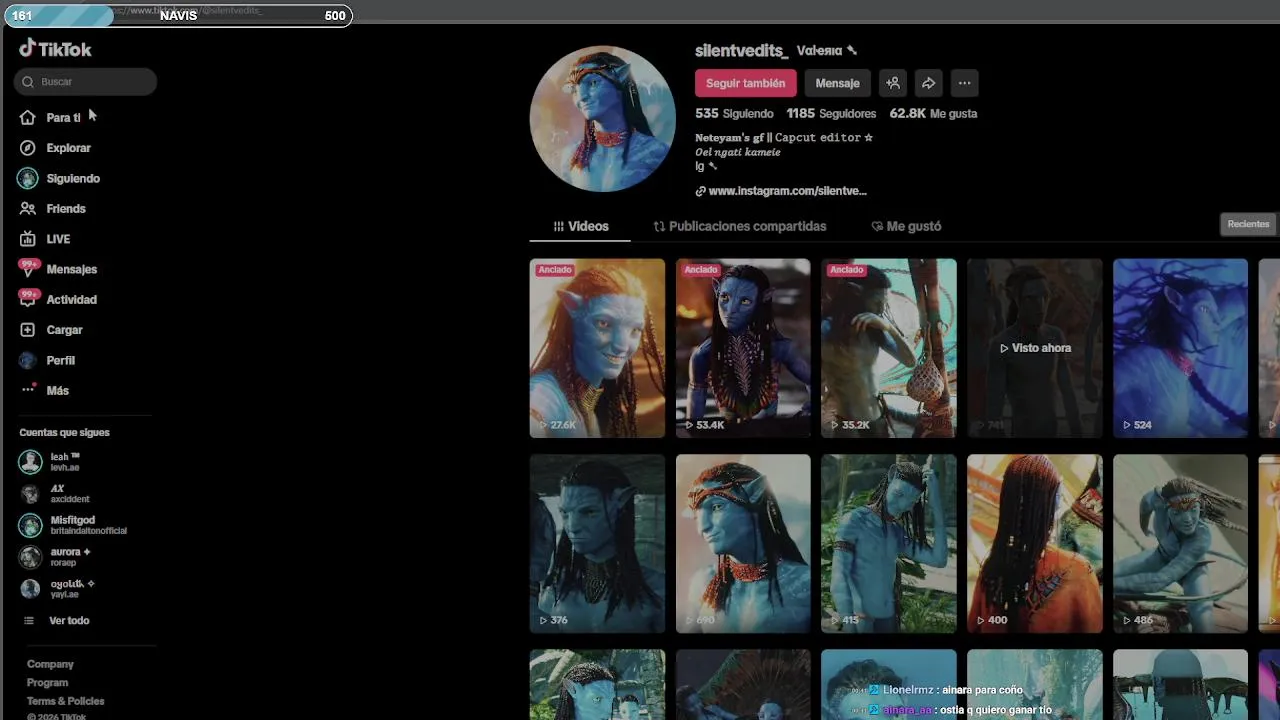Screen dimensions: 1280x720
Task: Click the 62.8K Me gusta count
Action: pyautogui.click(x=933, y=114)
